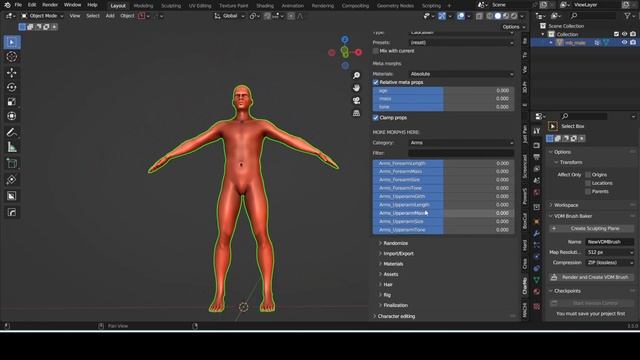The height and width of the screenshot is (360, 640).
Task: Open the Global transform orientation dropdown
Action: click(229, 16)
